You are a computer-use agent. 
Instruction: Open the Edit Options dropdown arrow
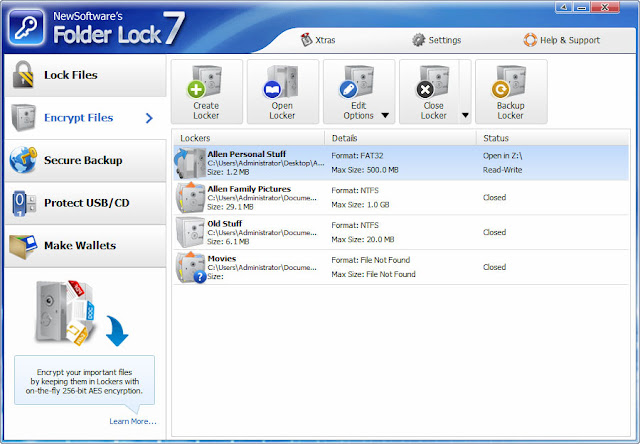(x=385, y=115)
